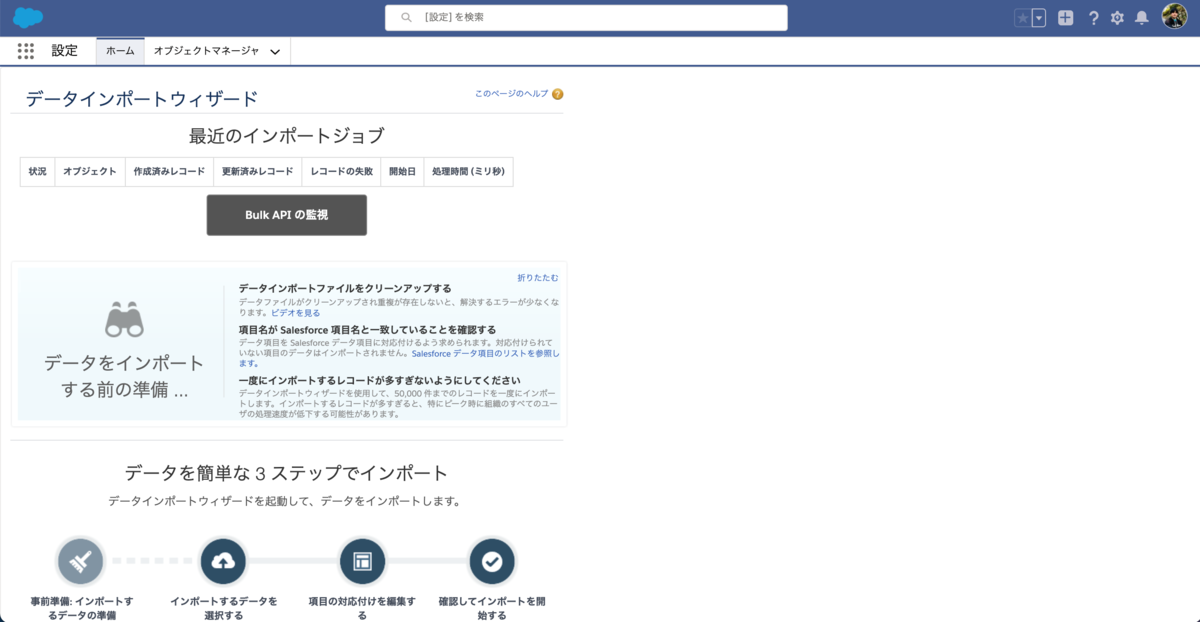
Task: Open the Setup gear icon
Action: [1117, 16]
